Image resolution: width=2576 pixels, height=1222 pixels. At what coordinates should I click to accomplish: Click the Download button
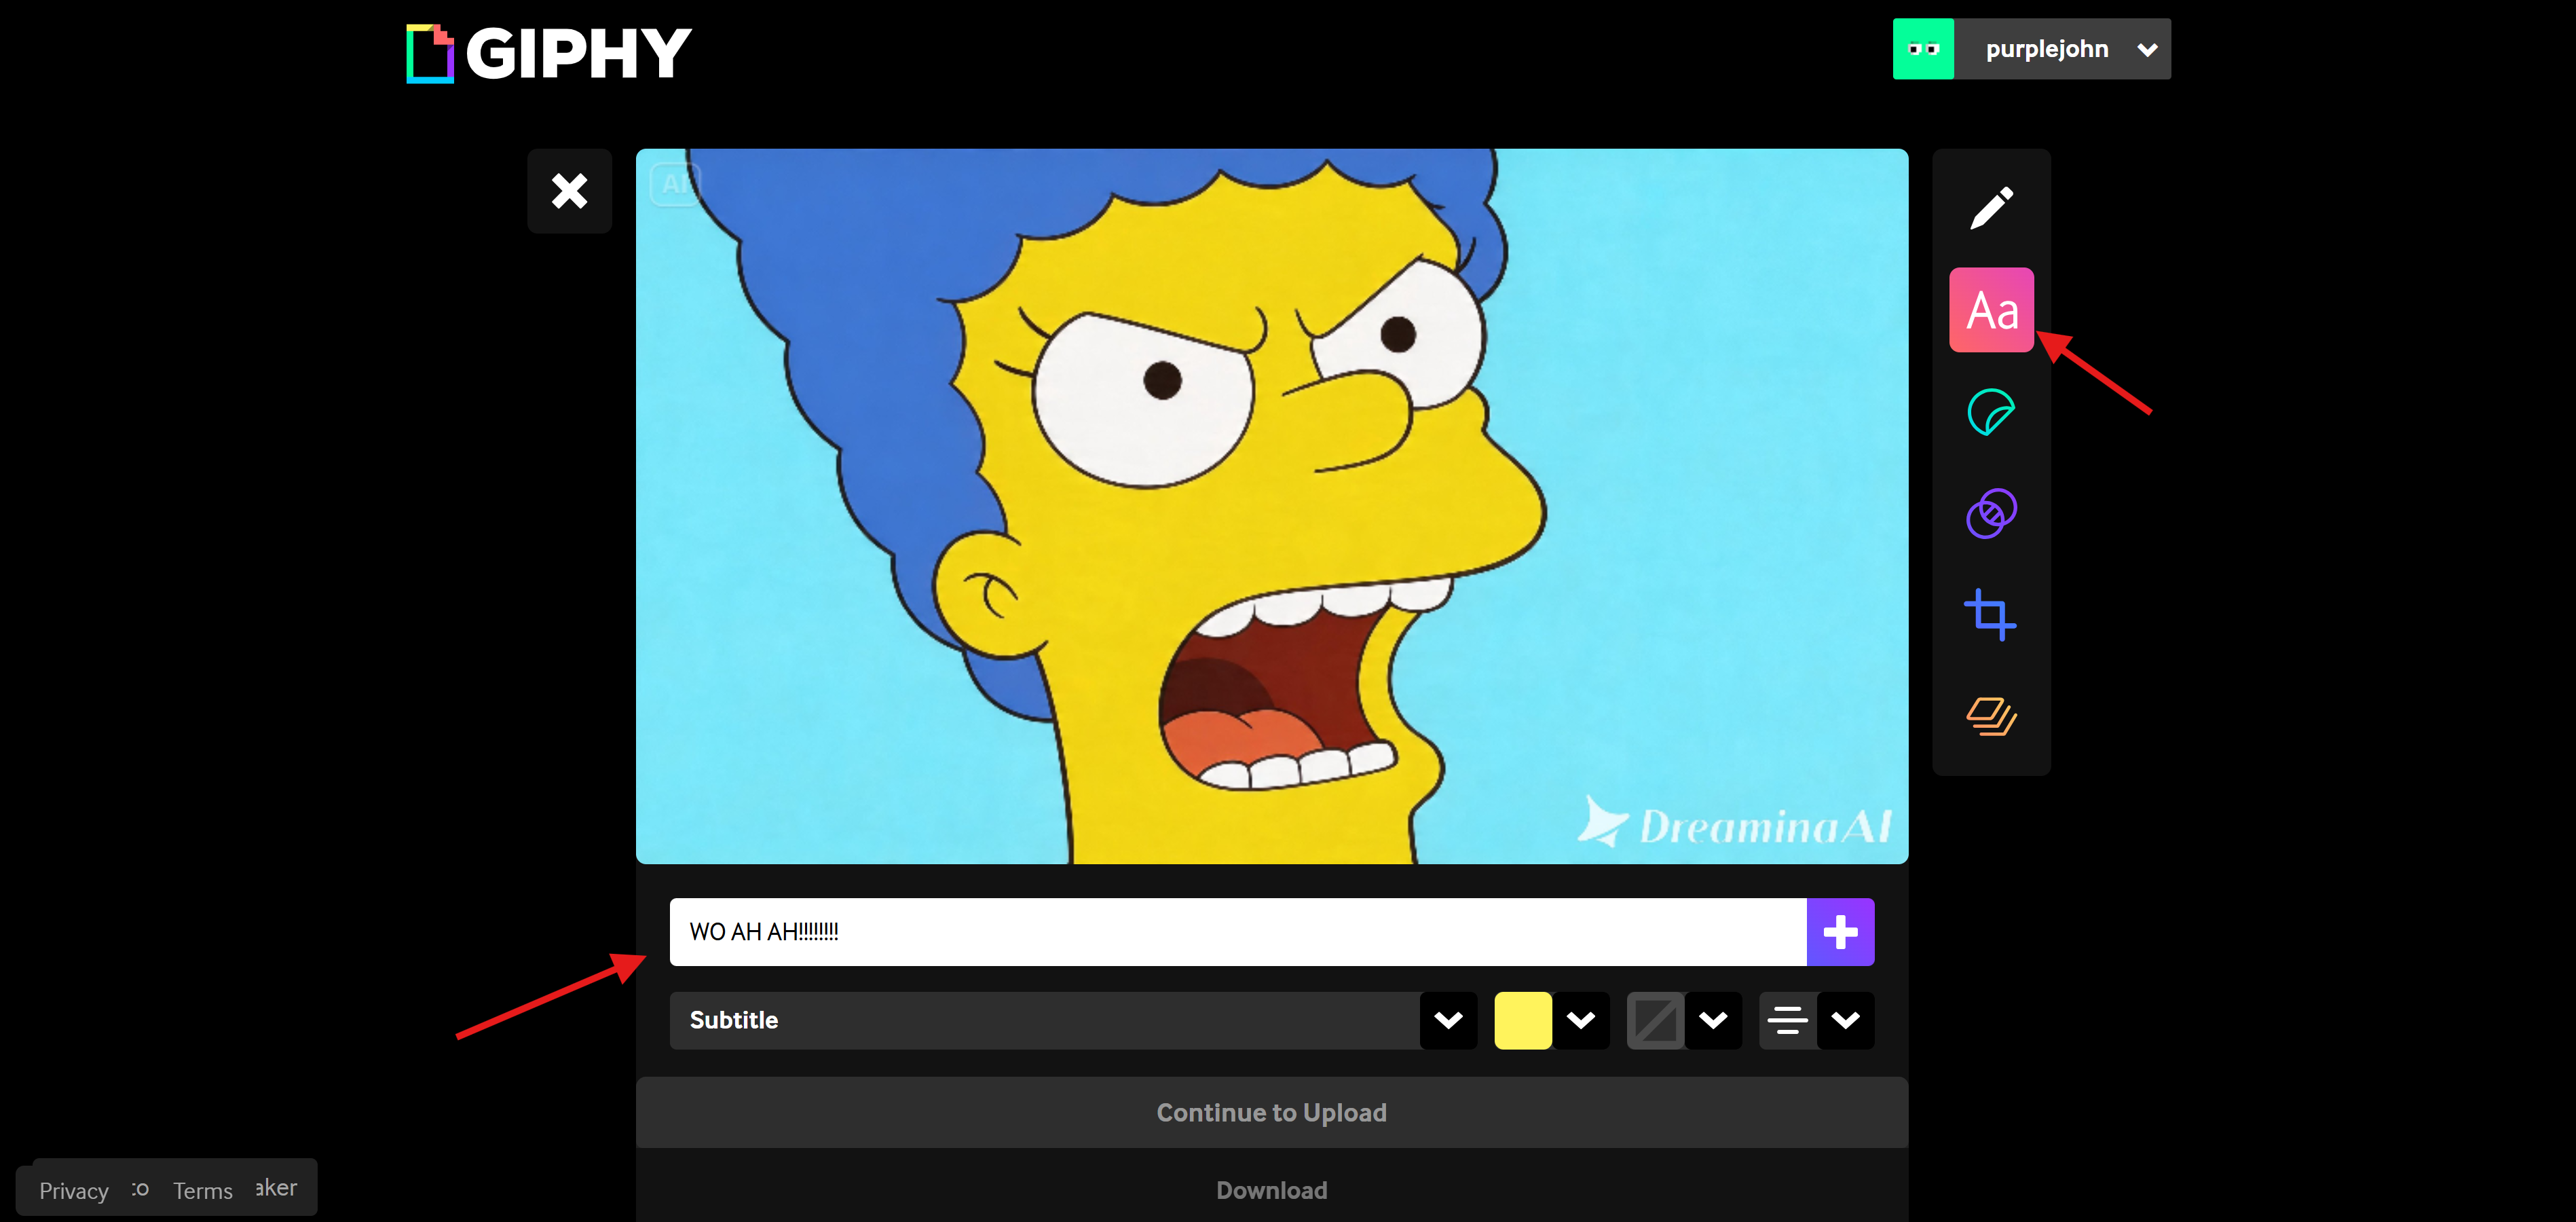point(1272,1190)
